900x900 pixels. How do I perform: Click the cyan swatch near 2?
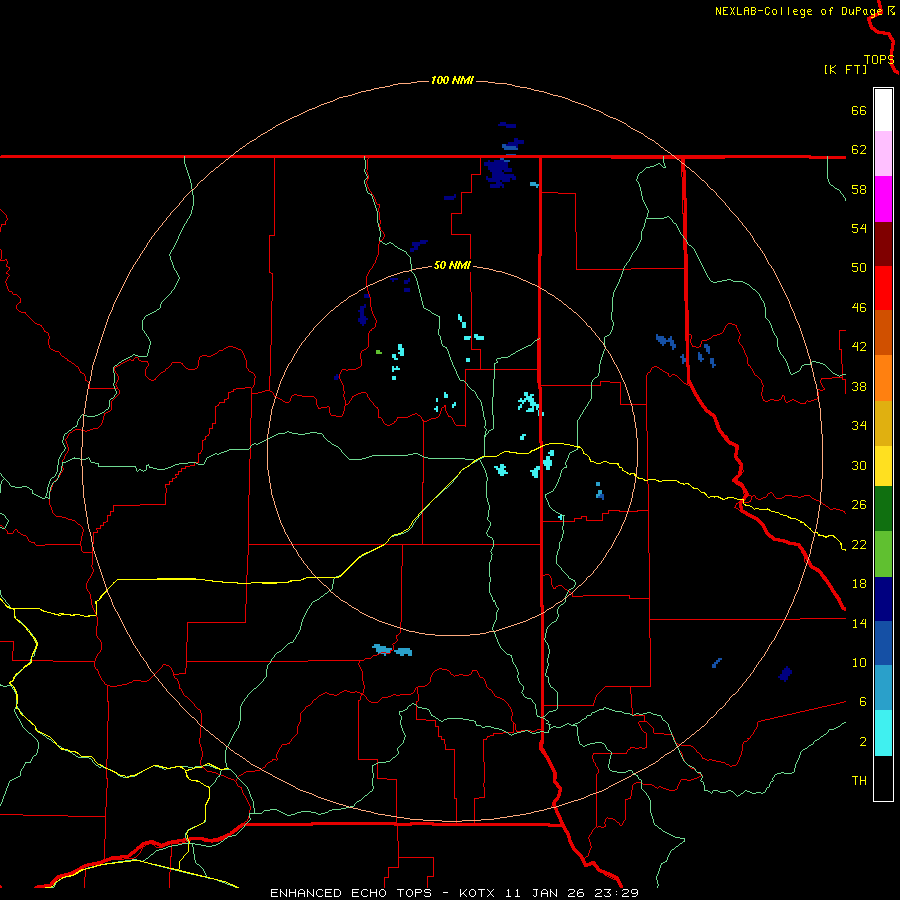[883, 733]
